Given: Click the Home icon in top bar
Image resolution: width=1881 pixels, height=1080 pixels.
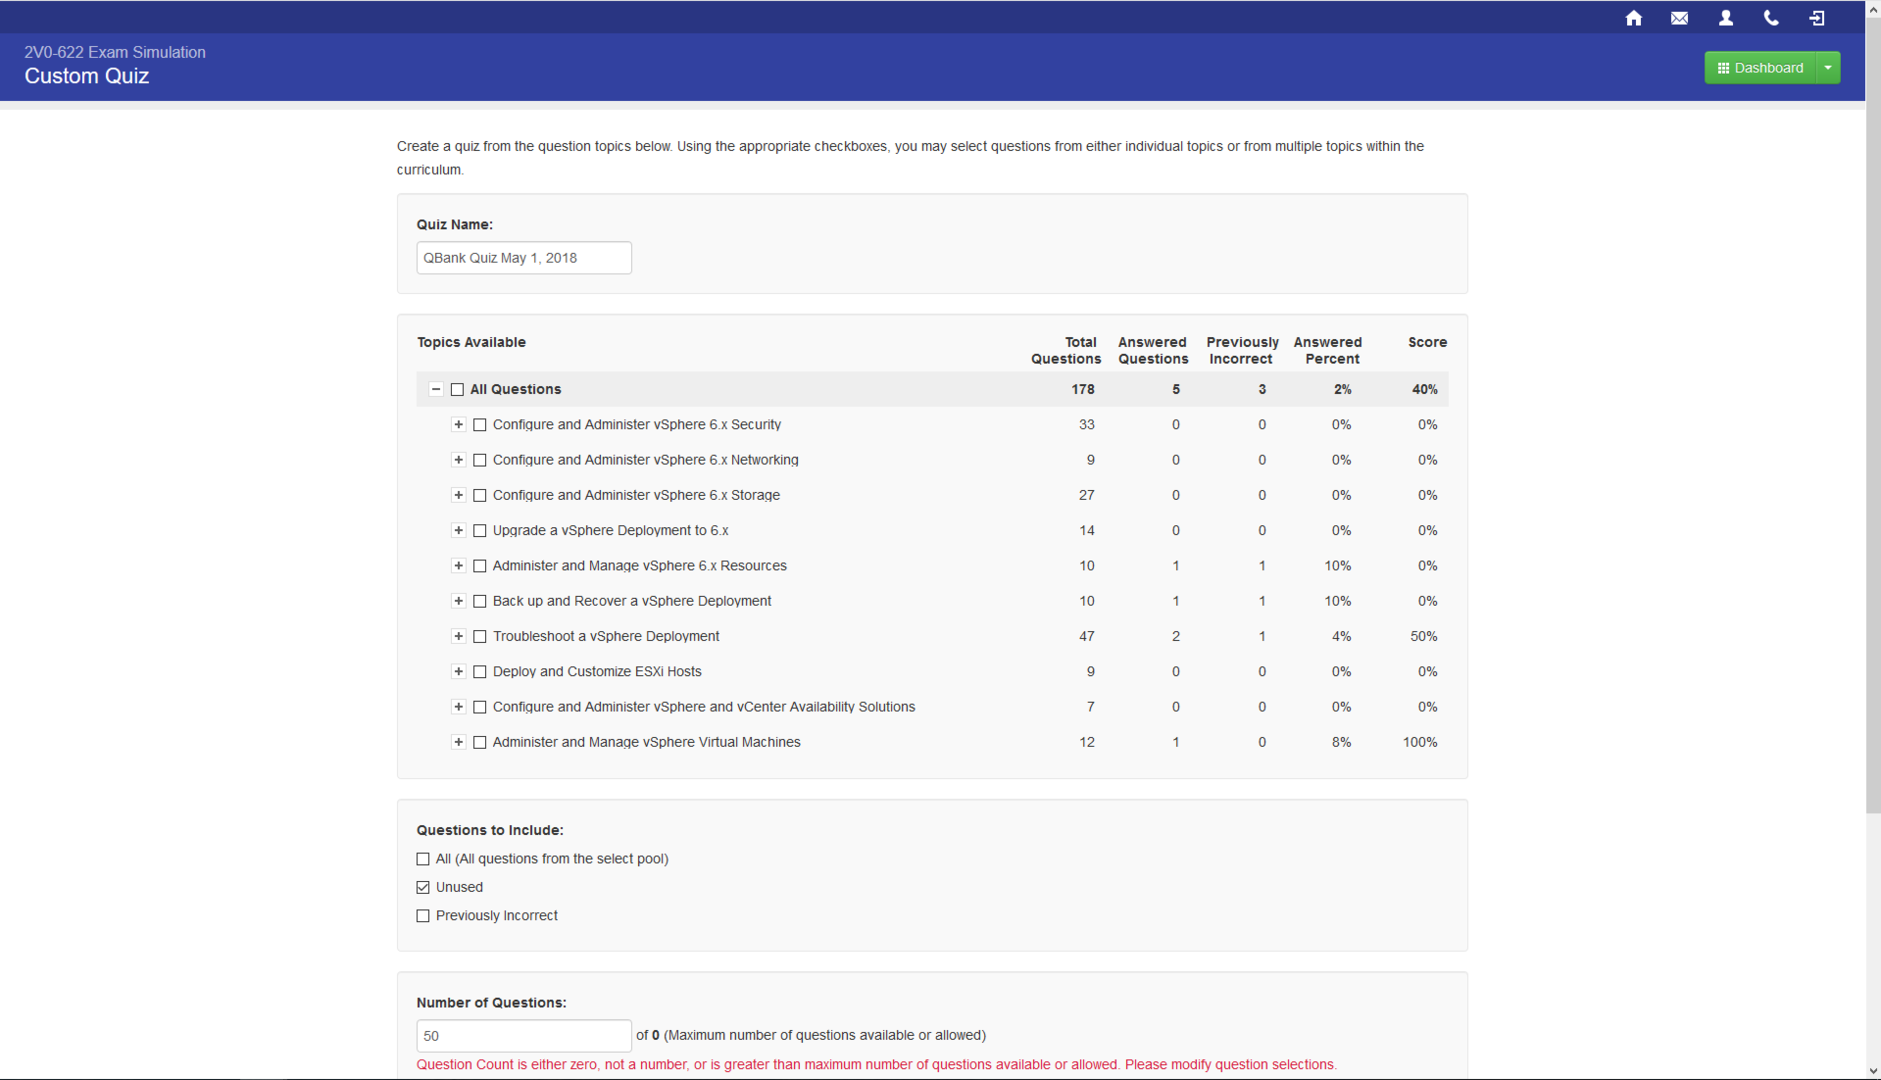Looking at the screenshot, I should pos(1633,18).
